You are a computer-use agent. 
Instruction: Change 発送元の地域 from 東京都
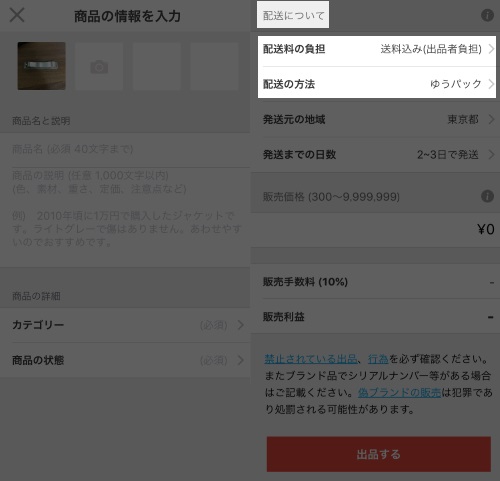[x=375, y=119]
